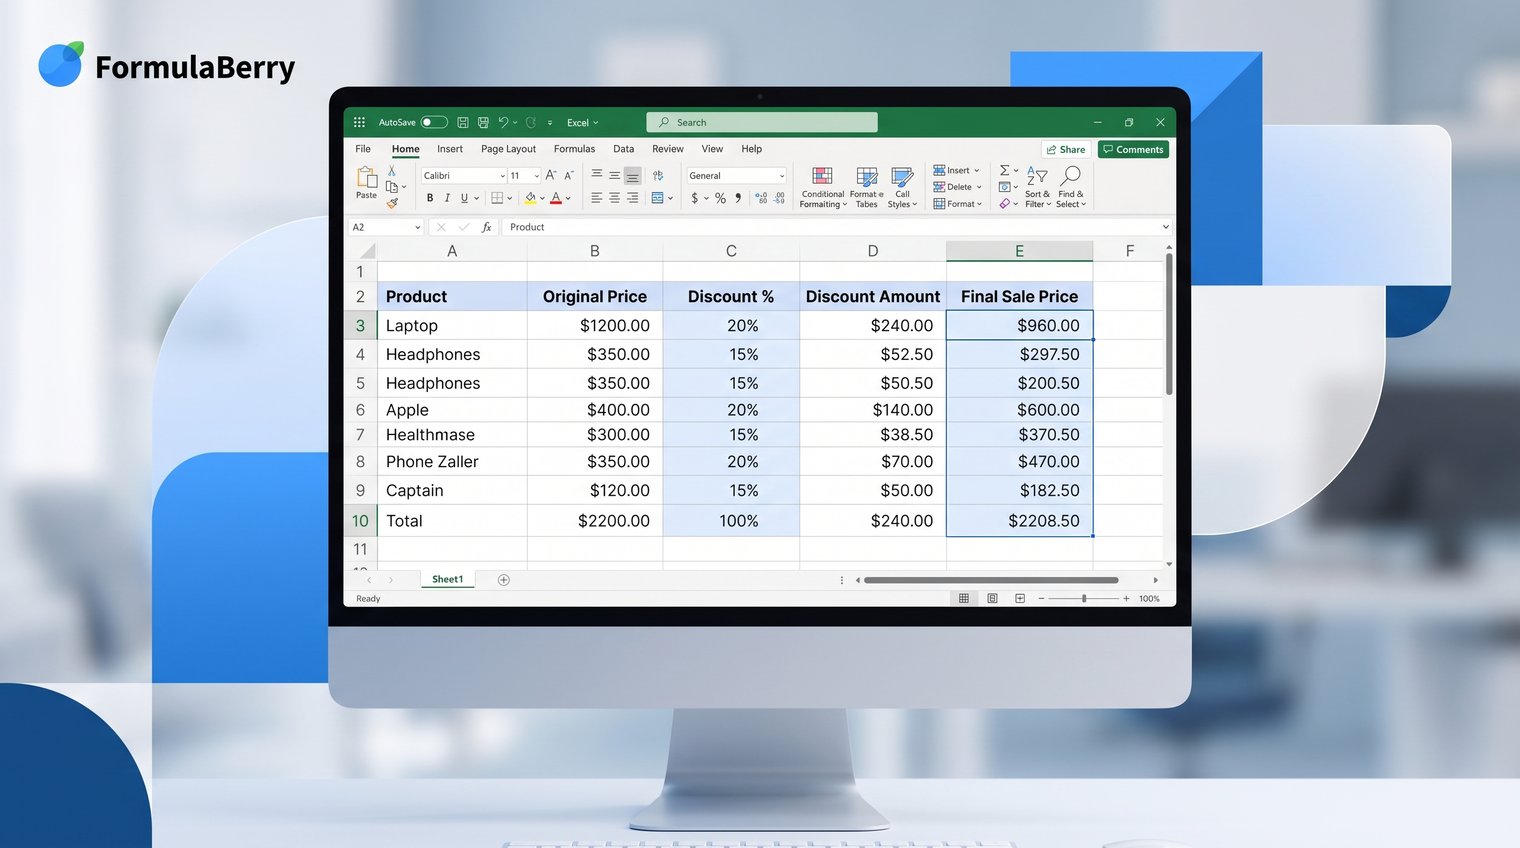Open the File menu
This screenshot has height=848, width=1520.
(x=363, y=149)
